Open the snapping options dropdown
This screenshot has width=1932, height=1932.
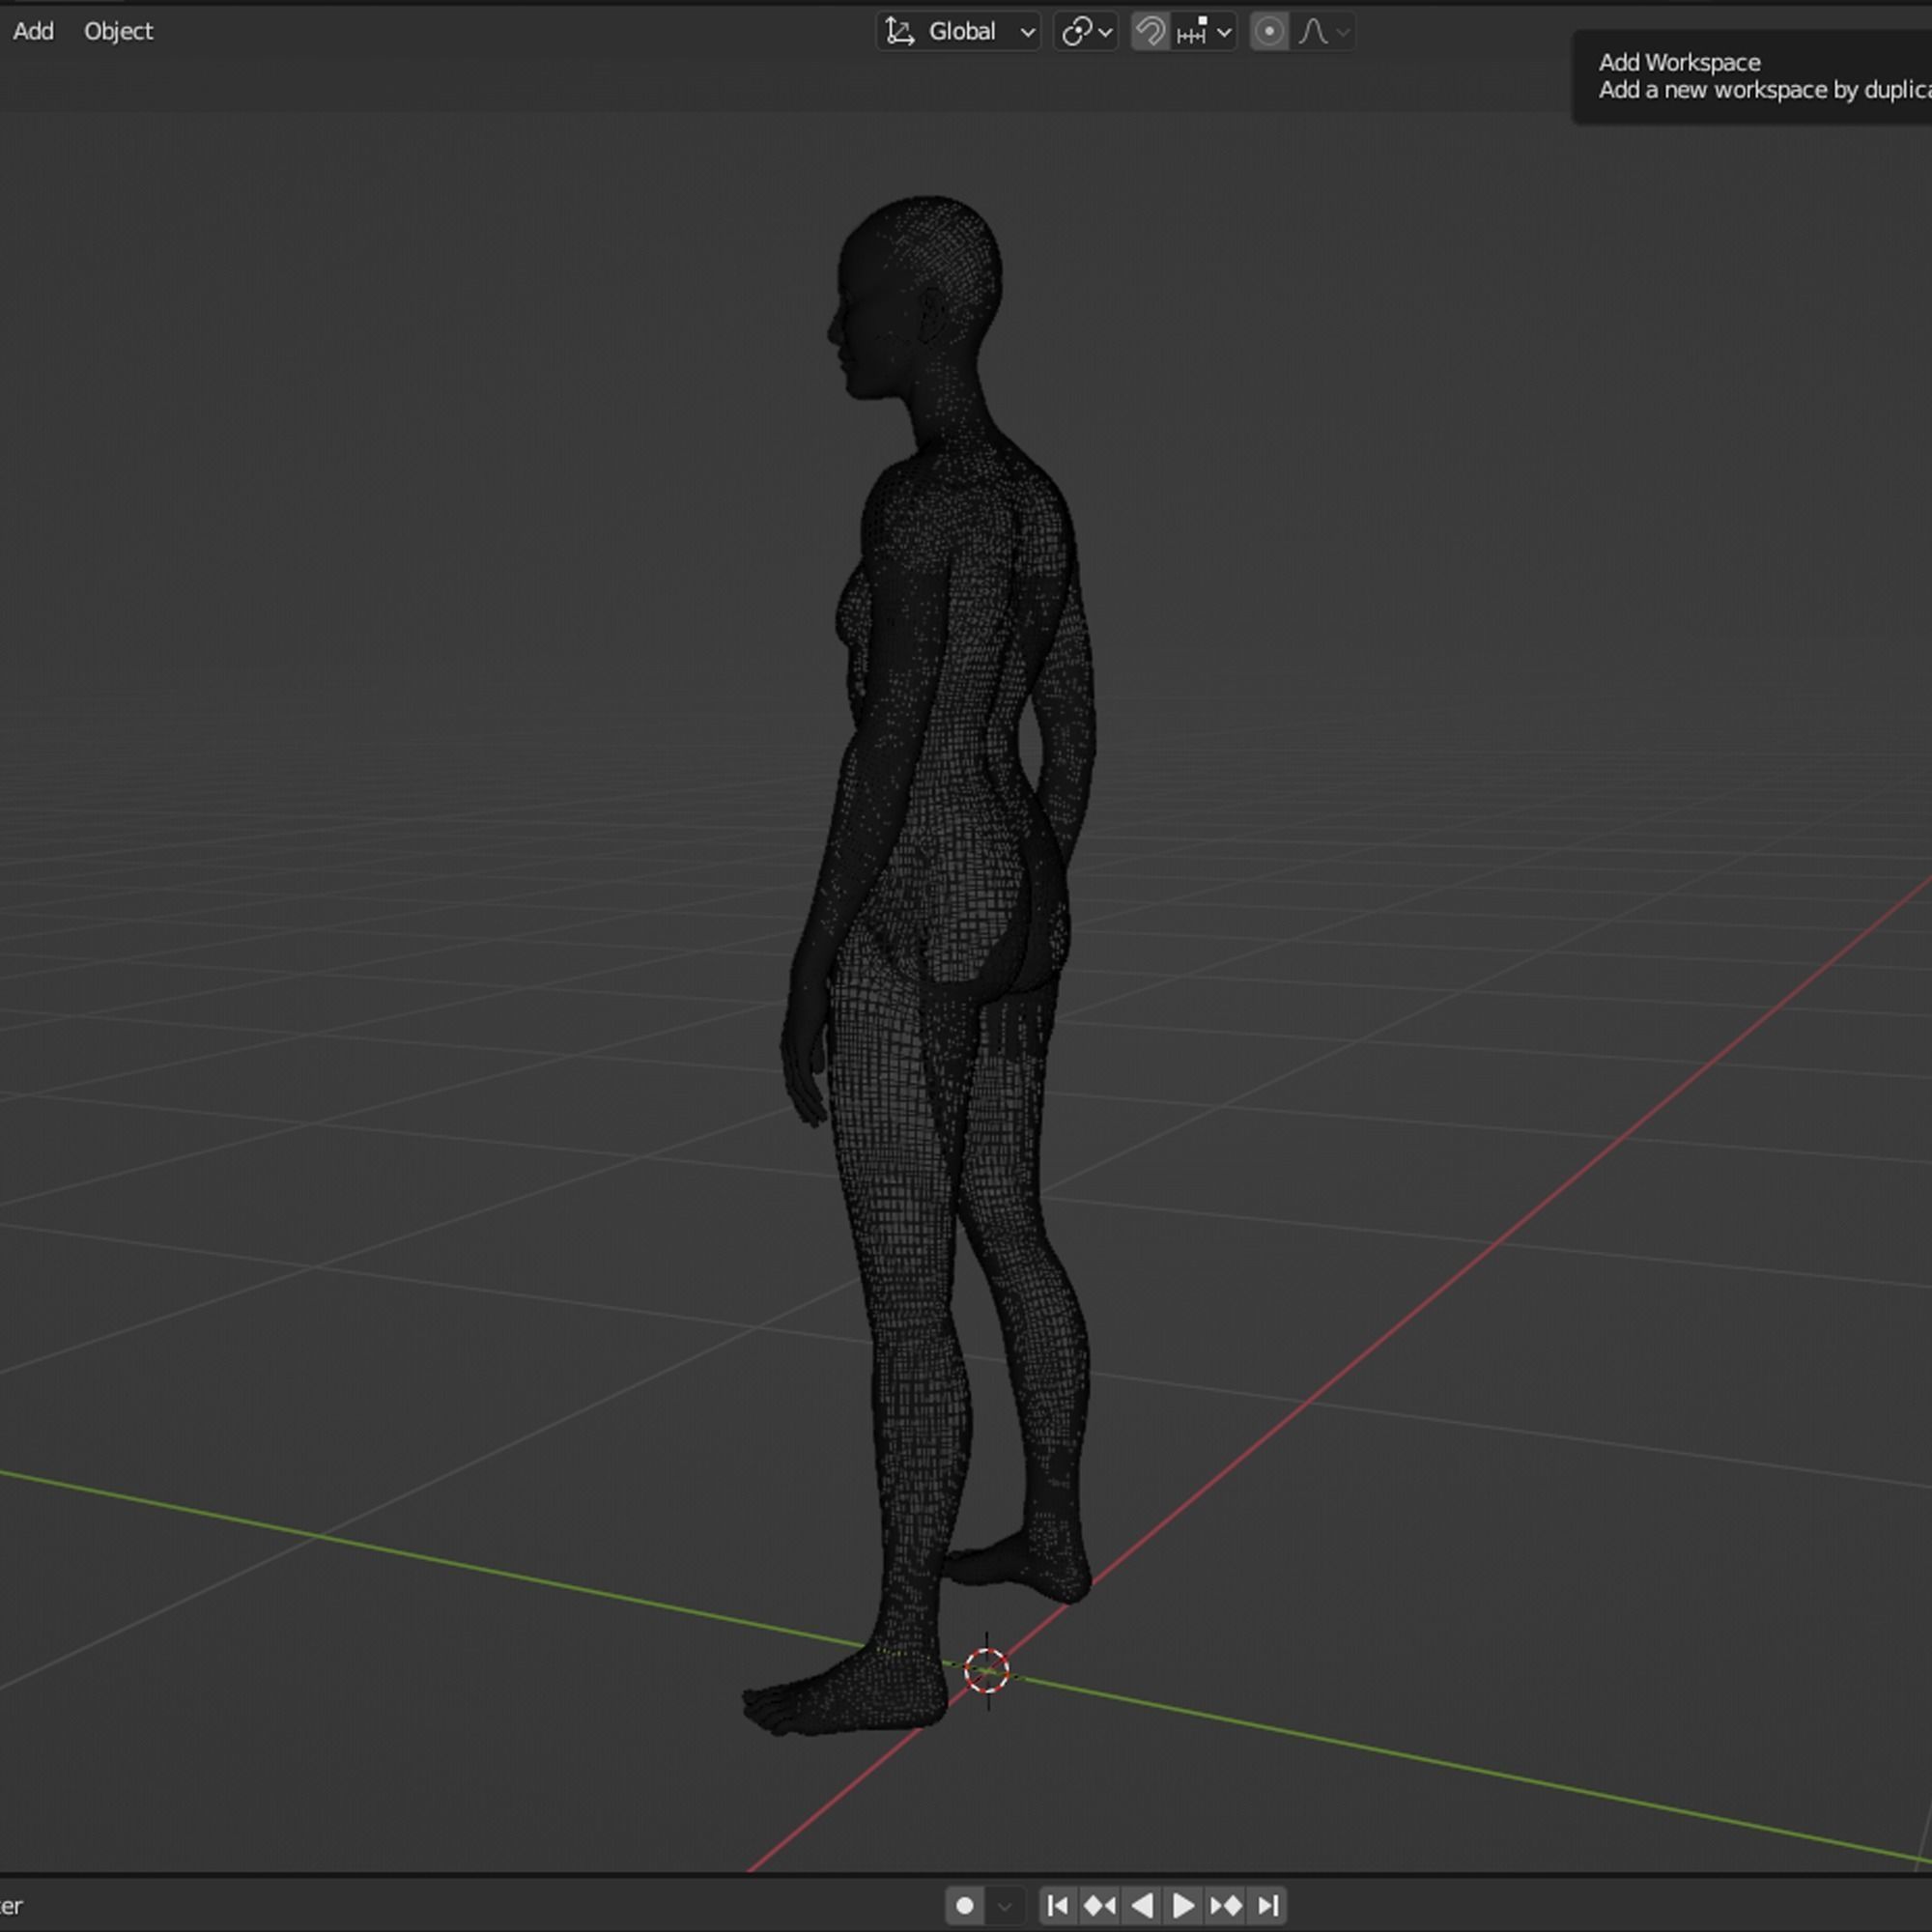click(1224, 32)
